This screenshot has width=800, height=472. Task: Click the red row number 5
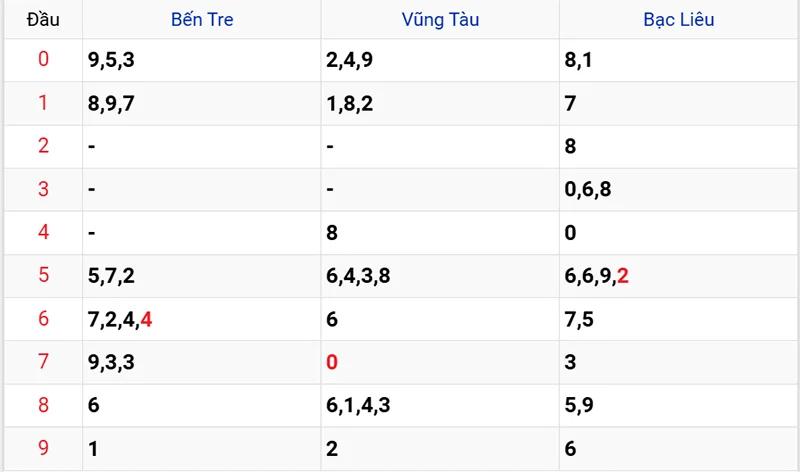point(43,276)
